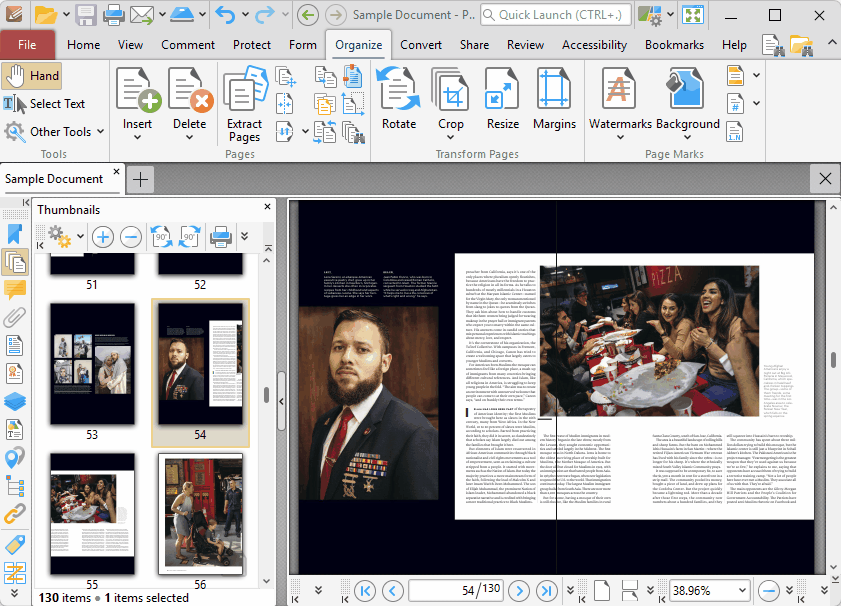Toggle the Layers pane icon in sidebar
Viewport: 841px width, 606px height.
pyautogui.click(x=15, y=401)
